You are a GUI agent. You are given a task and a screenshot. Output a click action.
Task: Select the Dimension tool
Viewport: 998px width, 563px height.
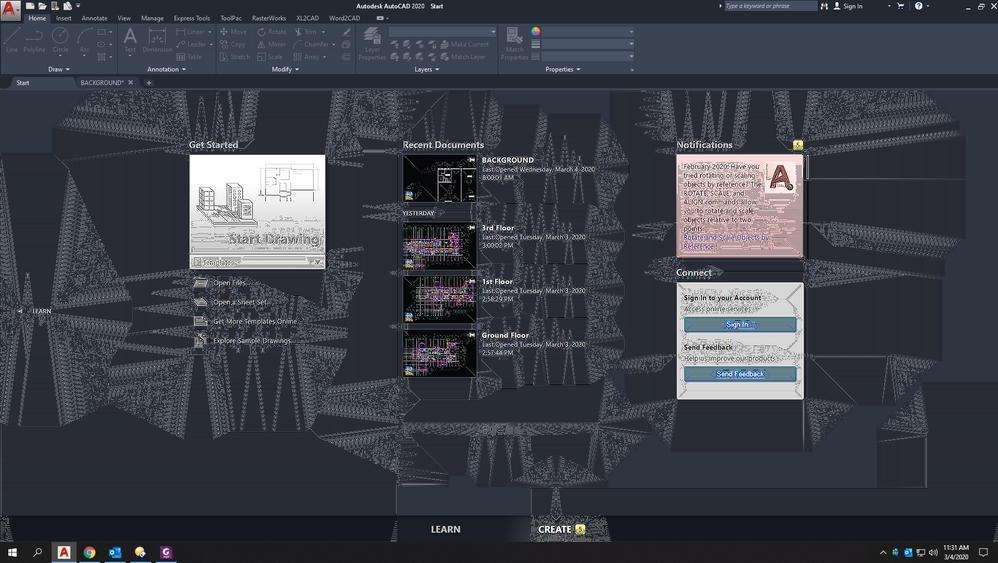pos(157,41)
